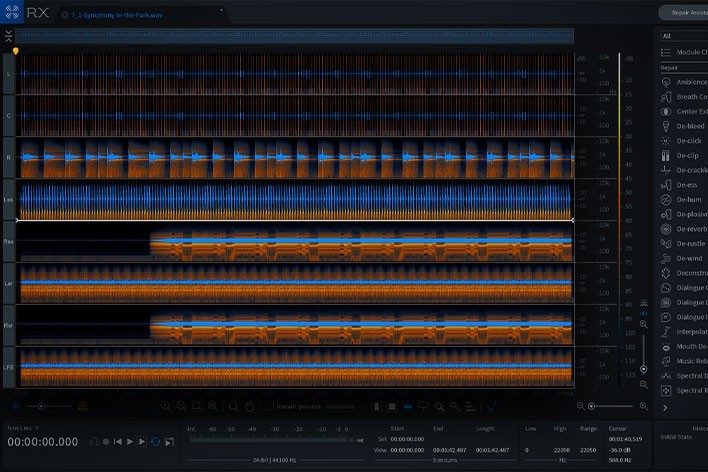Select the Magic Wand tool
This screenshot has height=472, width=708.
coord(455,407)
